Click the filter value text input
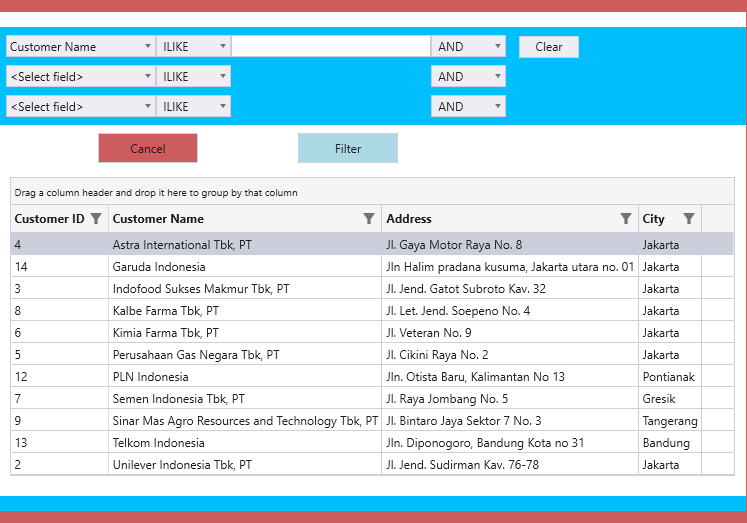This screenshot has width=747, height=523. click(331, 47)
